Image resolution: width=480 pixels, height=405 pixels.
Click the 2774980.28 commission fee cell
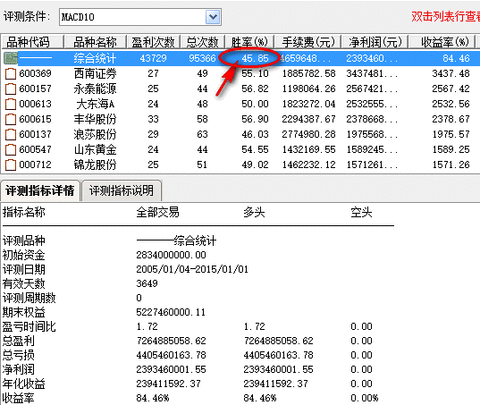[309, 135]
